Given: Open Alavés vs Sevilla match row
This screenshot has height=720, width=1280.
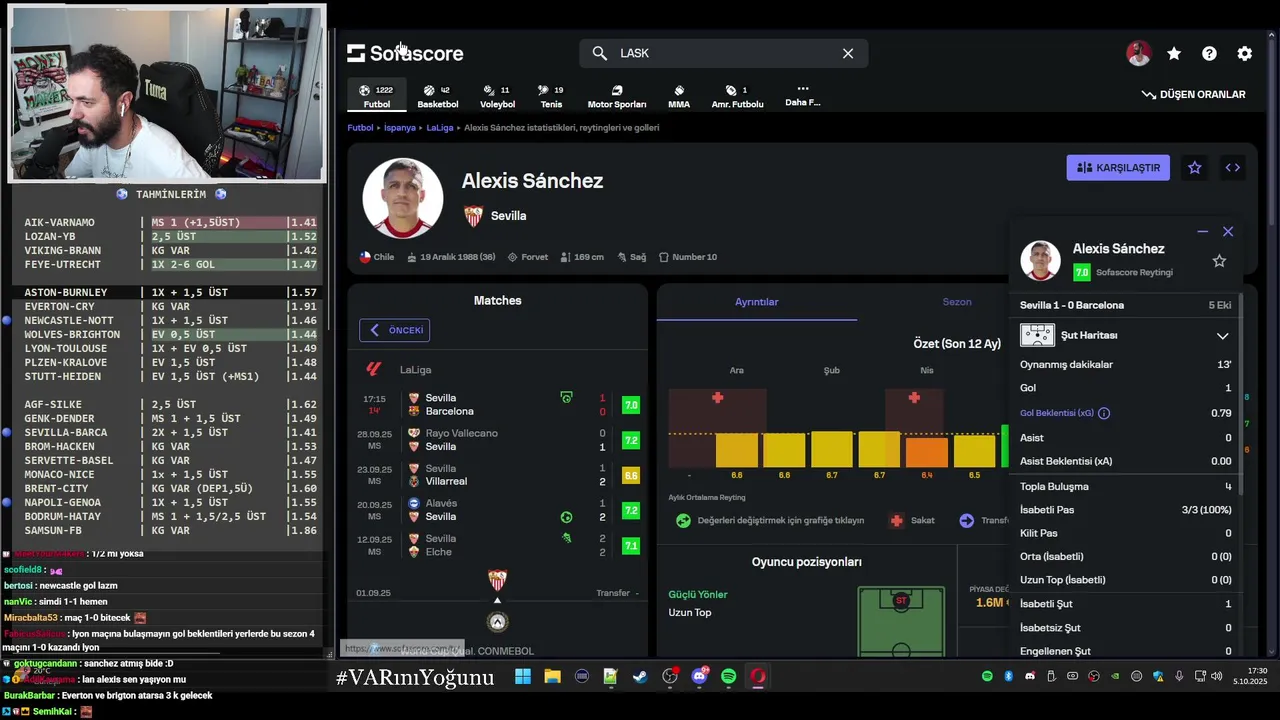Looking at the screenshot, I should (497, 510).
